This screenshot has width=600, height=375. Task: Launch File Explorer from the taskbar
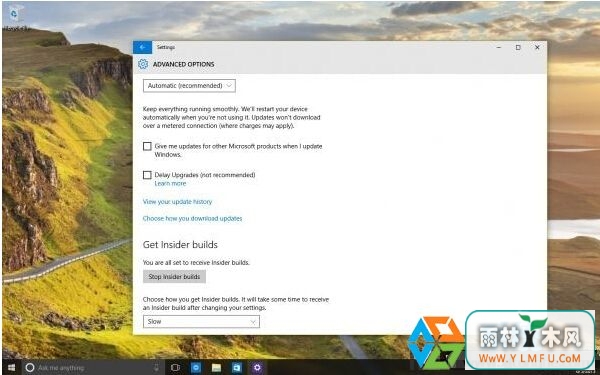pos(216,368)
